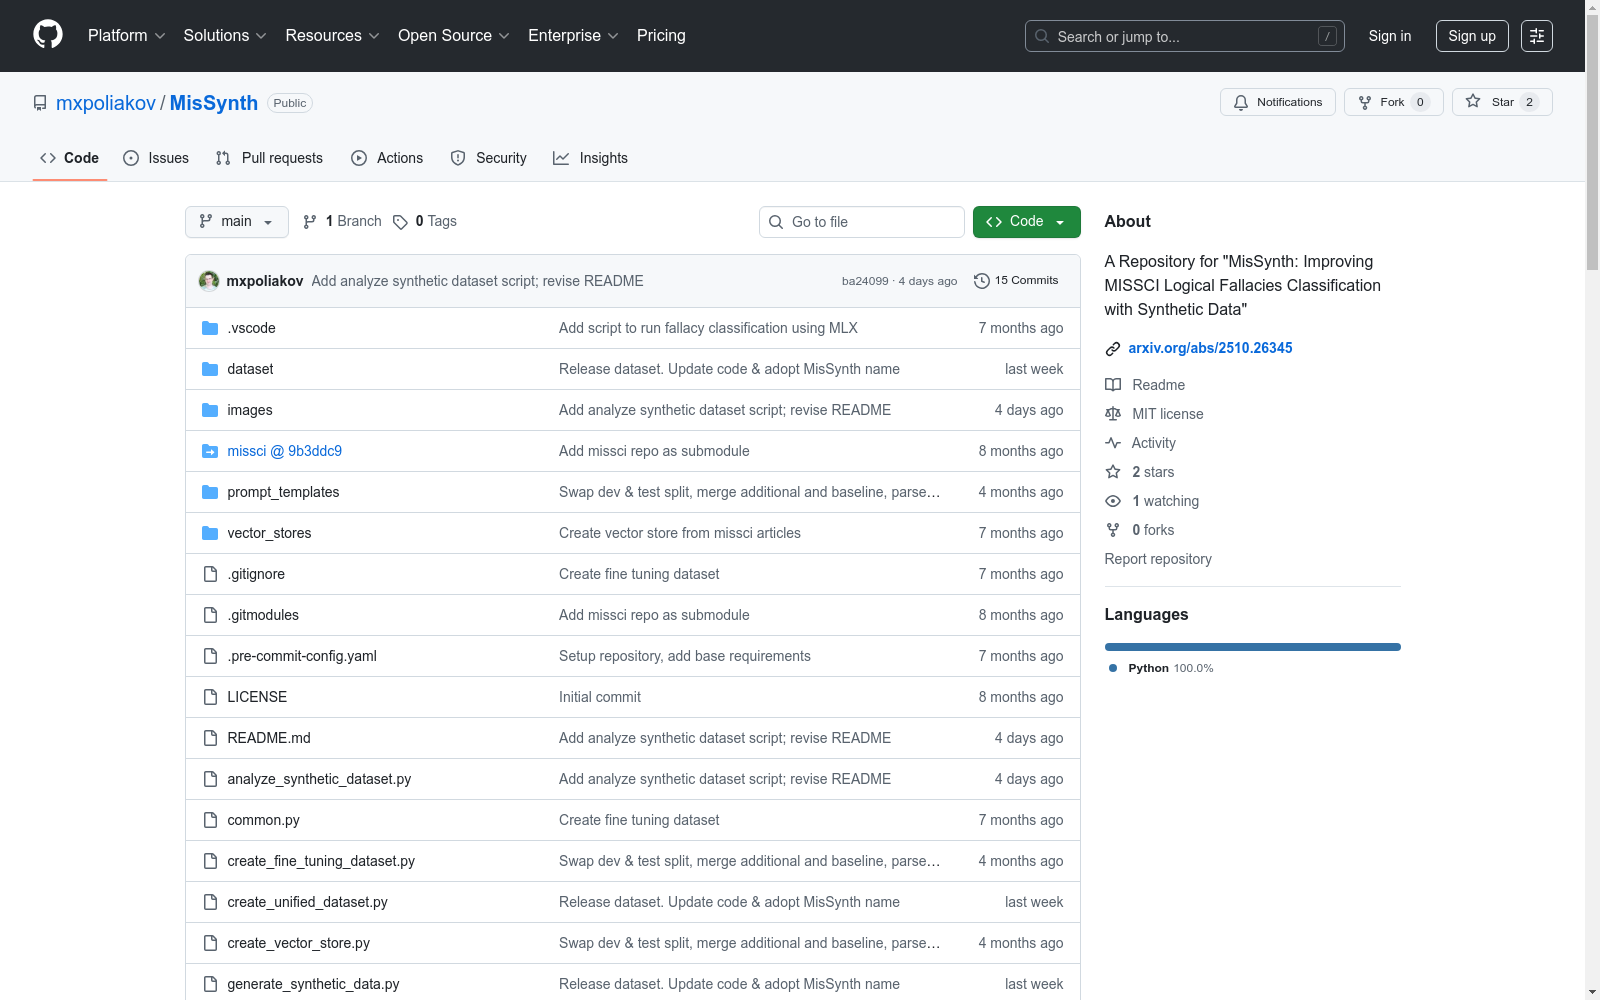Click the bell icon in Notifications
Viewport: 1600px width, 1000px height.
click(x=1241, y=102)
